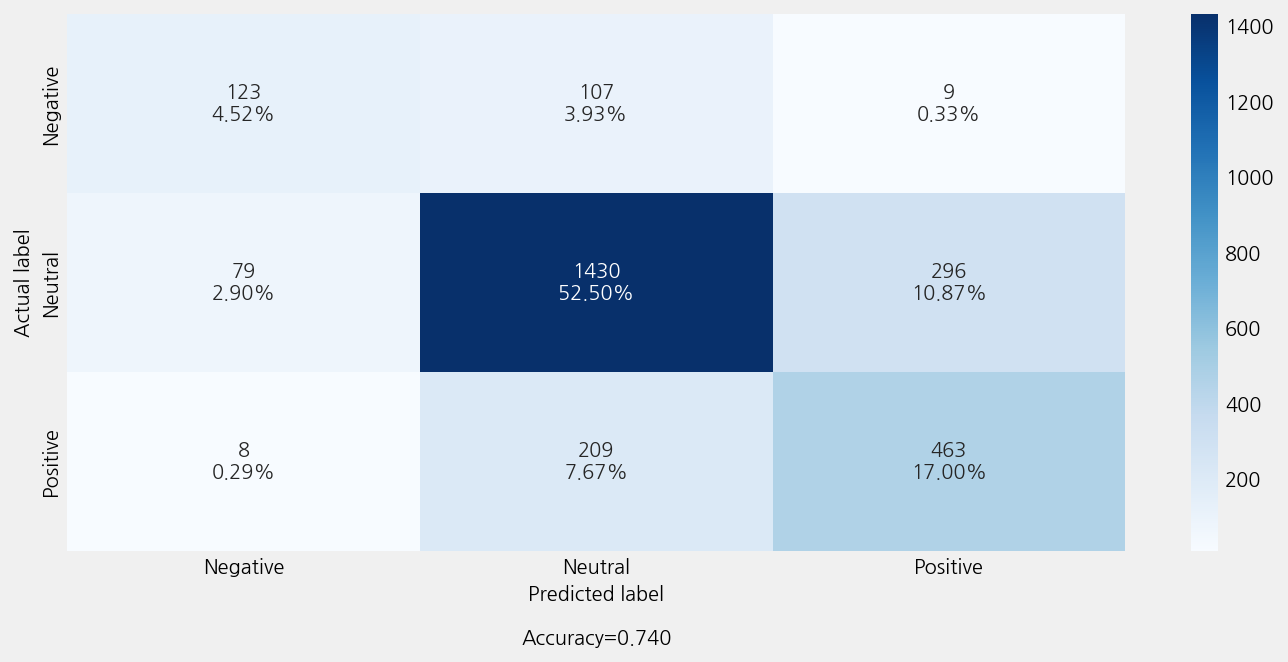This screenshot has width=1288, height=662.
Task: Click the cell showing 209 (7.67%)
Action: 596,461
